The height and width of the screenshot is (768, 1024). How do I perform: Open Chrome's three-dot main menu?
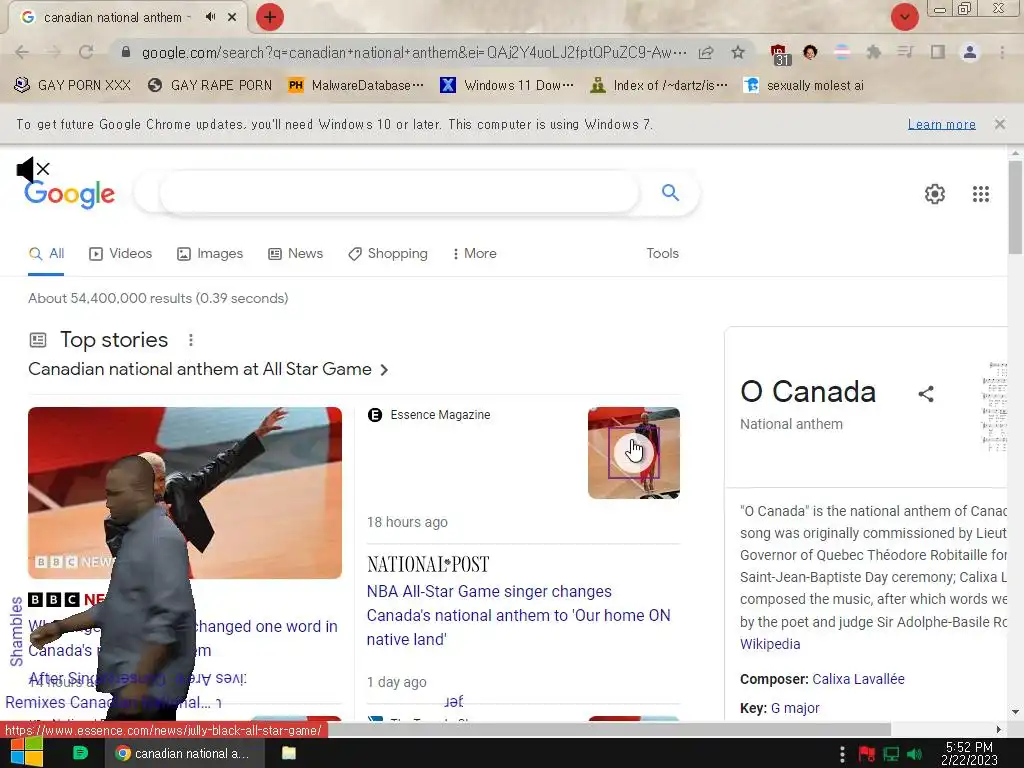point(1002,52)
